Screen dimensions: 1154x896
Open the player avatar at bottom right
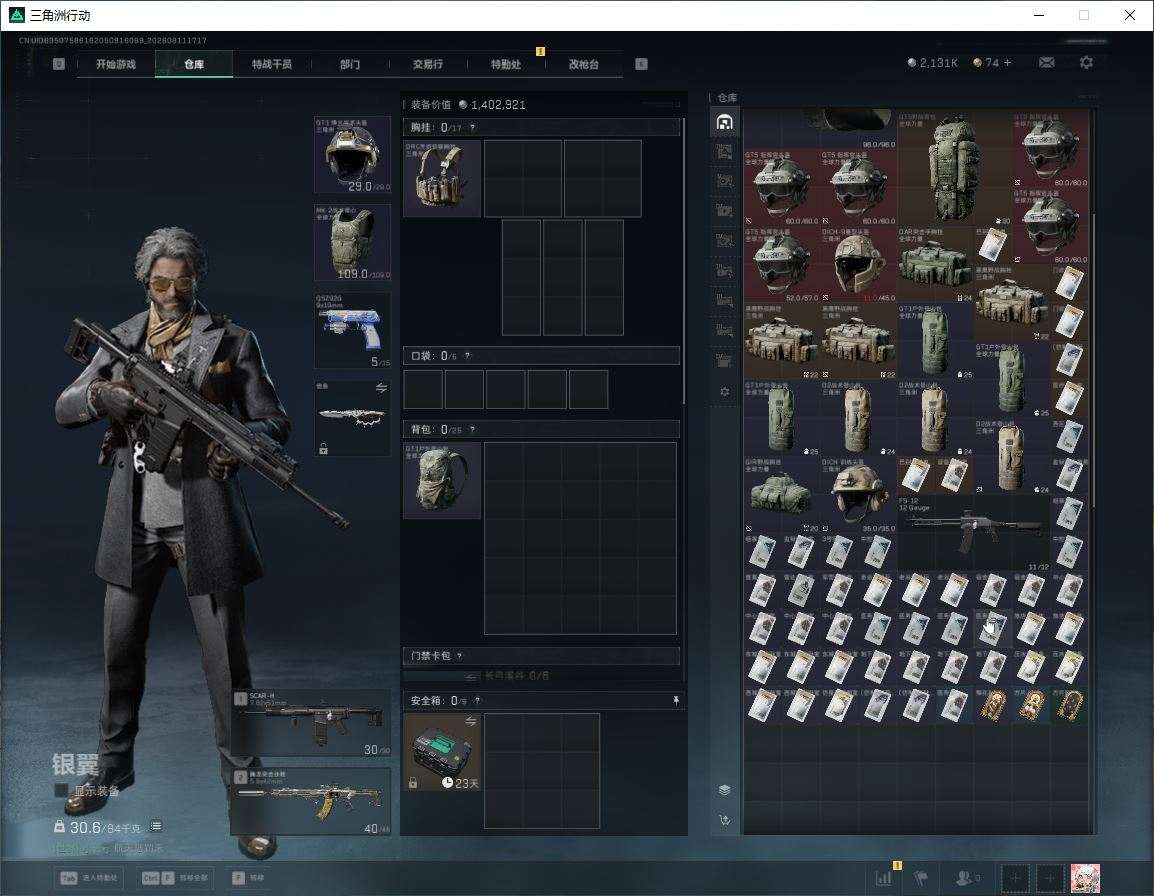(x=1085, y=878)
